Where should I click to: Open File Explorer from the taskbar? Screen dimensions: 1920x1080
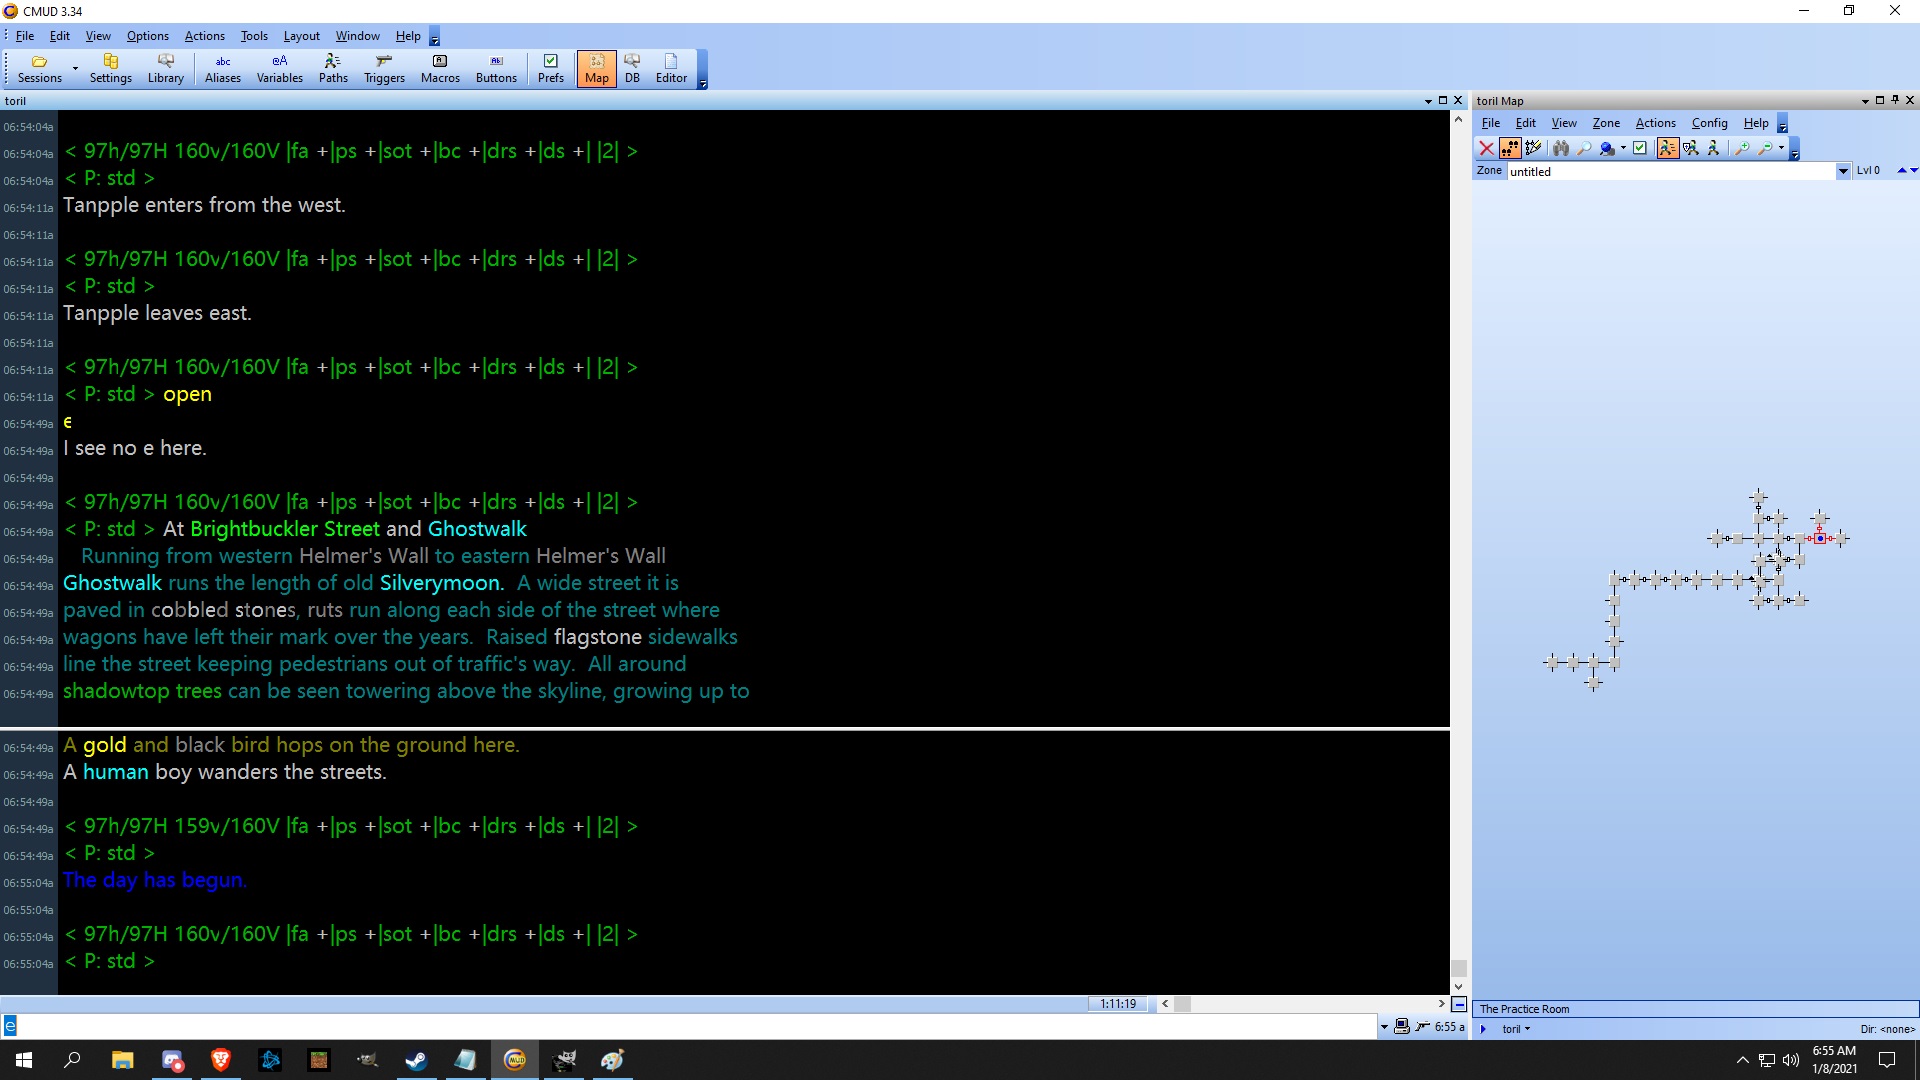(x=122, y=1060)
